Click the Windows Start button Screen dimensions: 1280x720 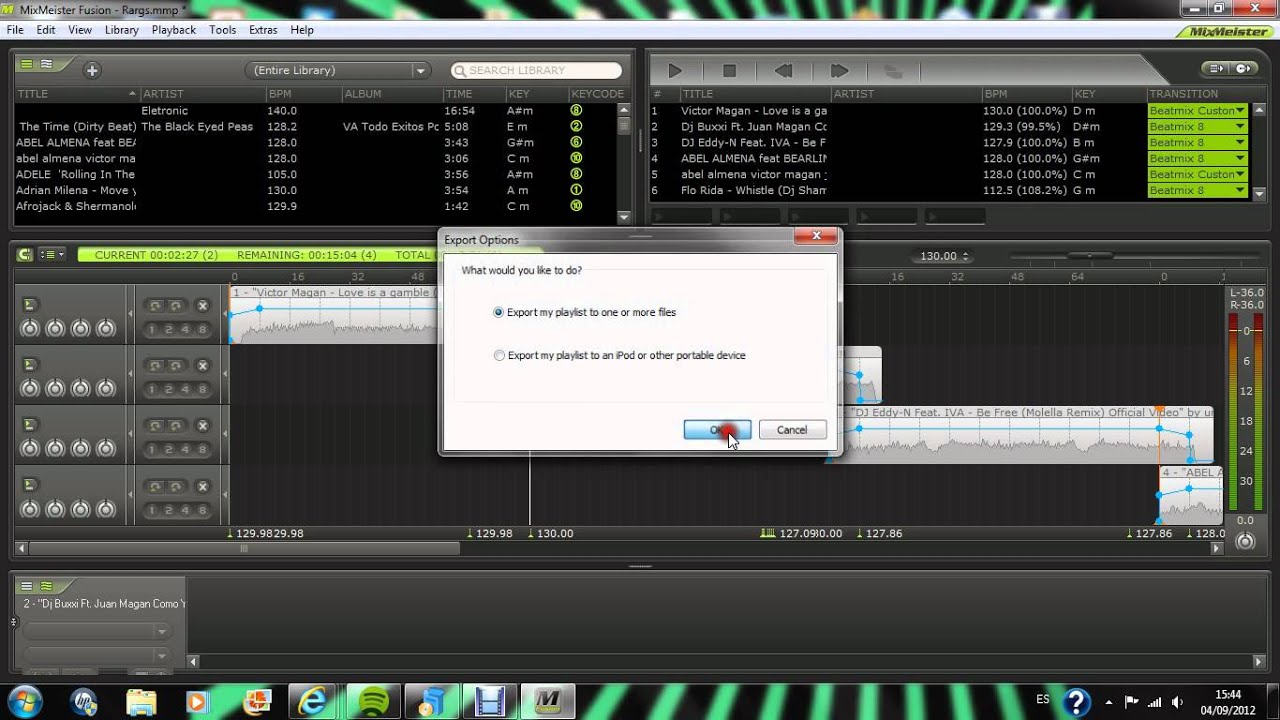tap(23, 700)
